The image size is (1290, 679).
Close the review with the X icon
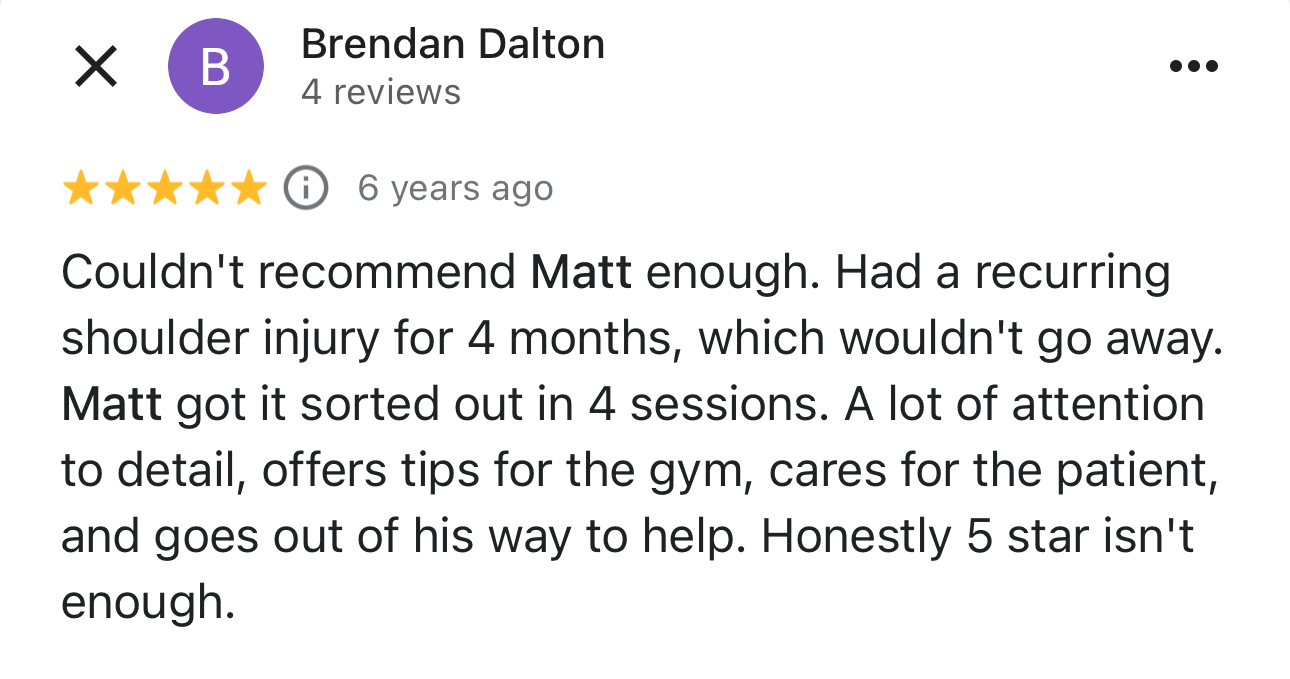[96, 67]
